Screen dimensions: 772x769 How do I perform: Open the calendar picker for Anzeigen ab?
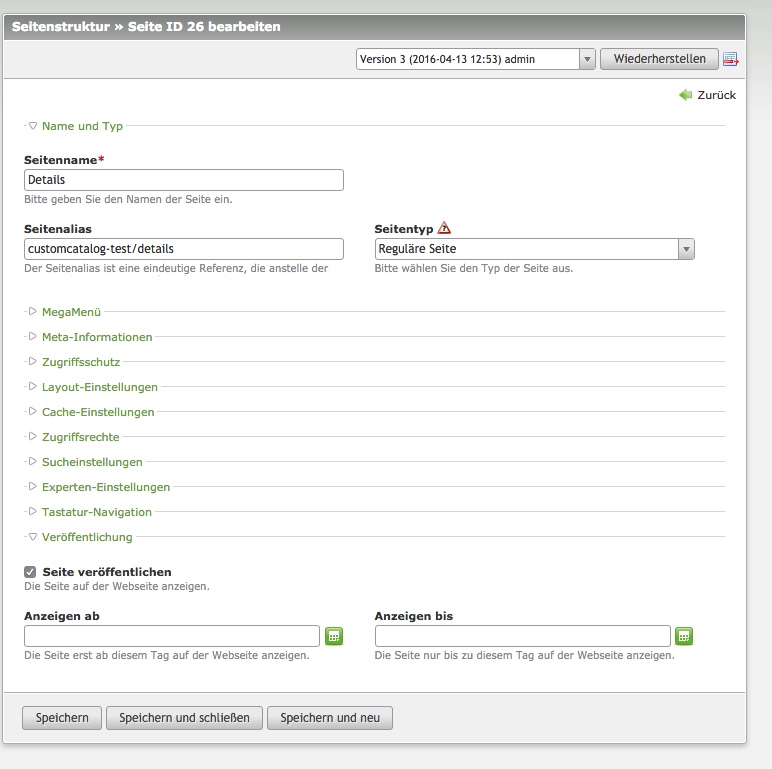(x=334, y=636)
